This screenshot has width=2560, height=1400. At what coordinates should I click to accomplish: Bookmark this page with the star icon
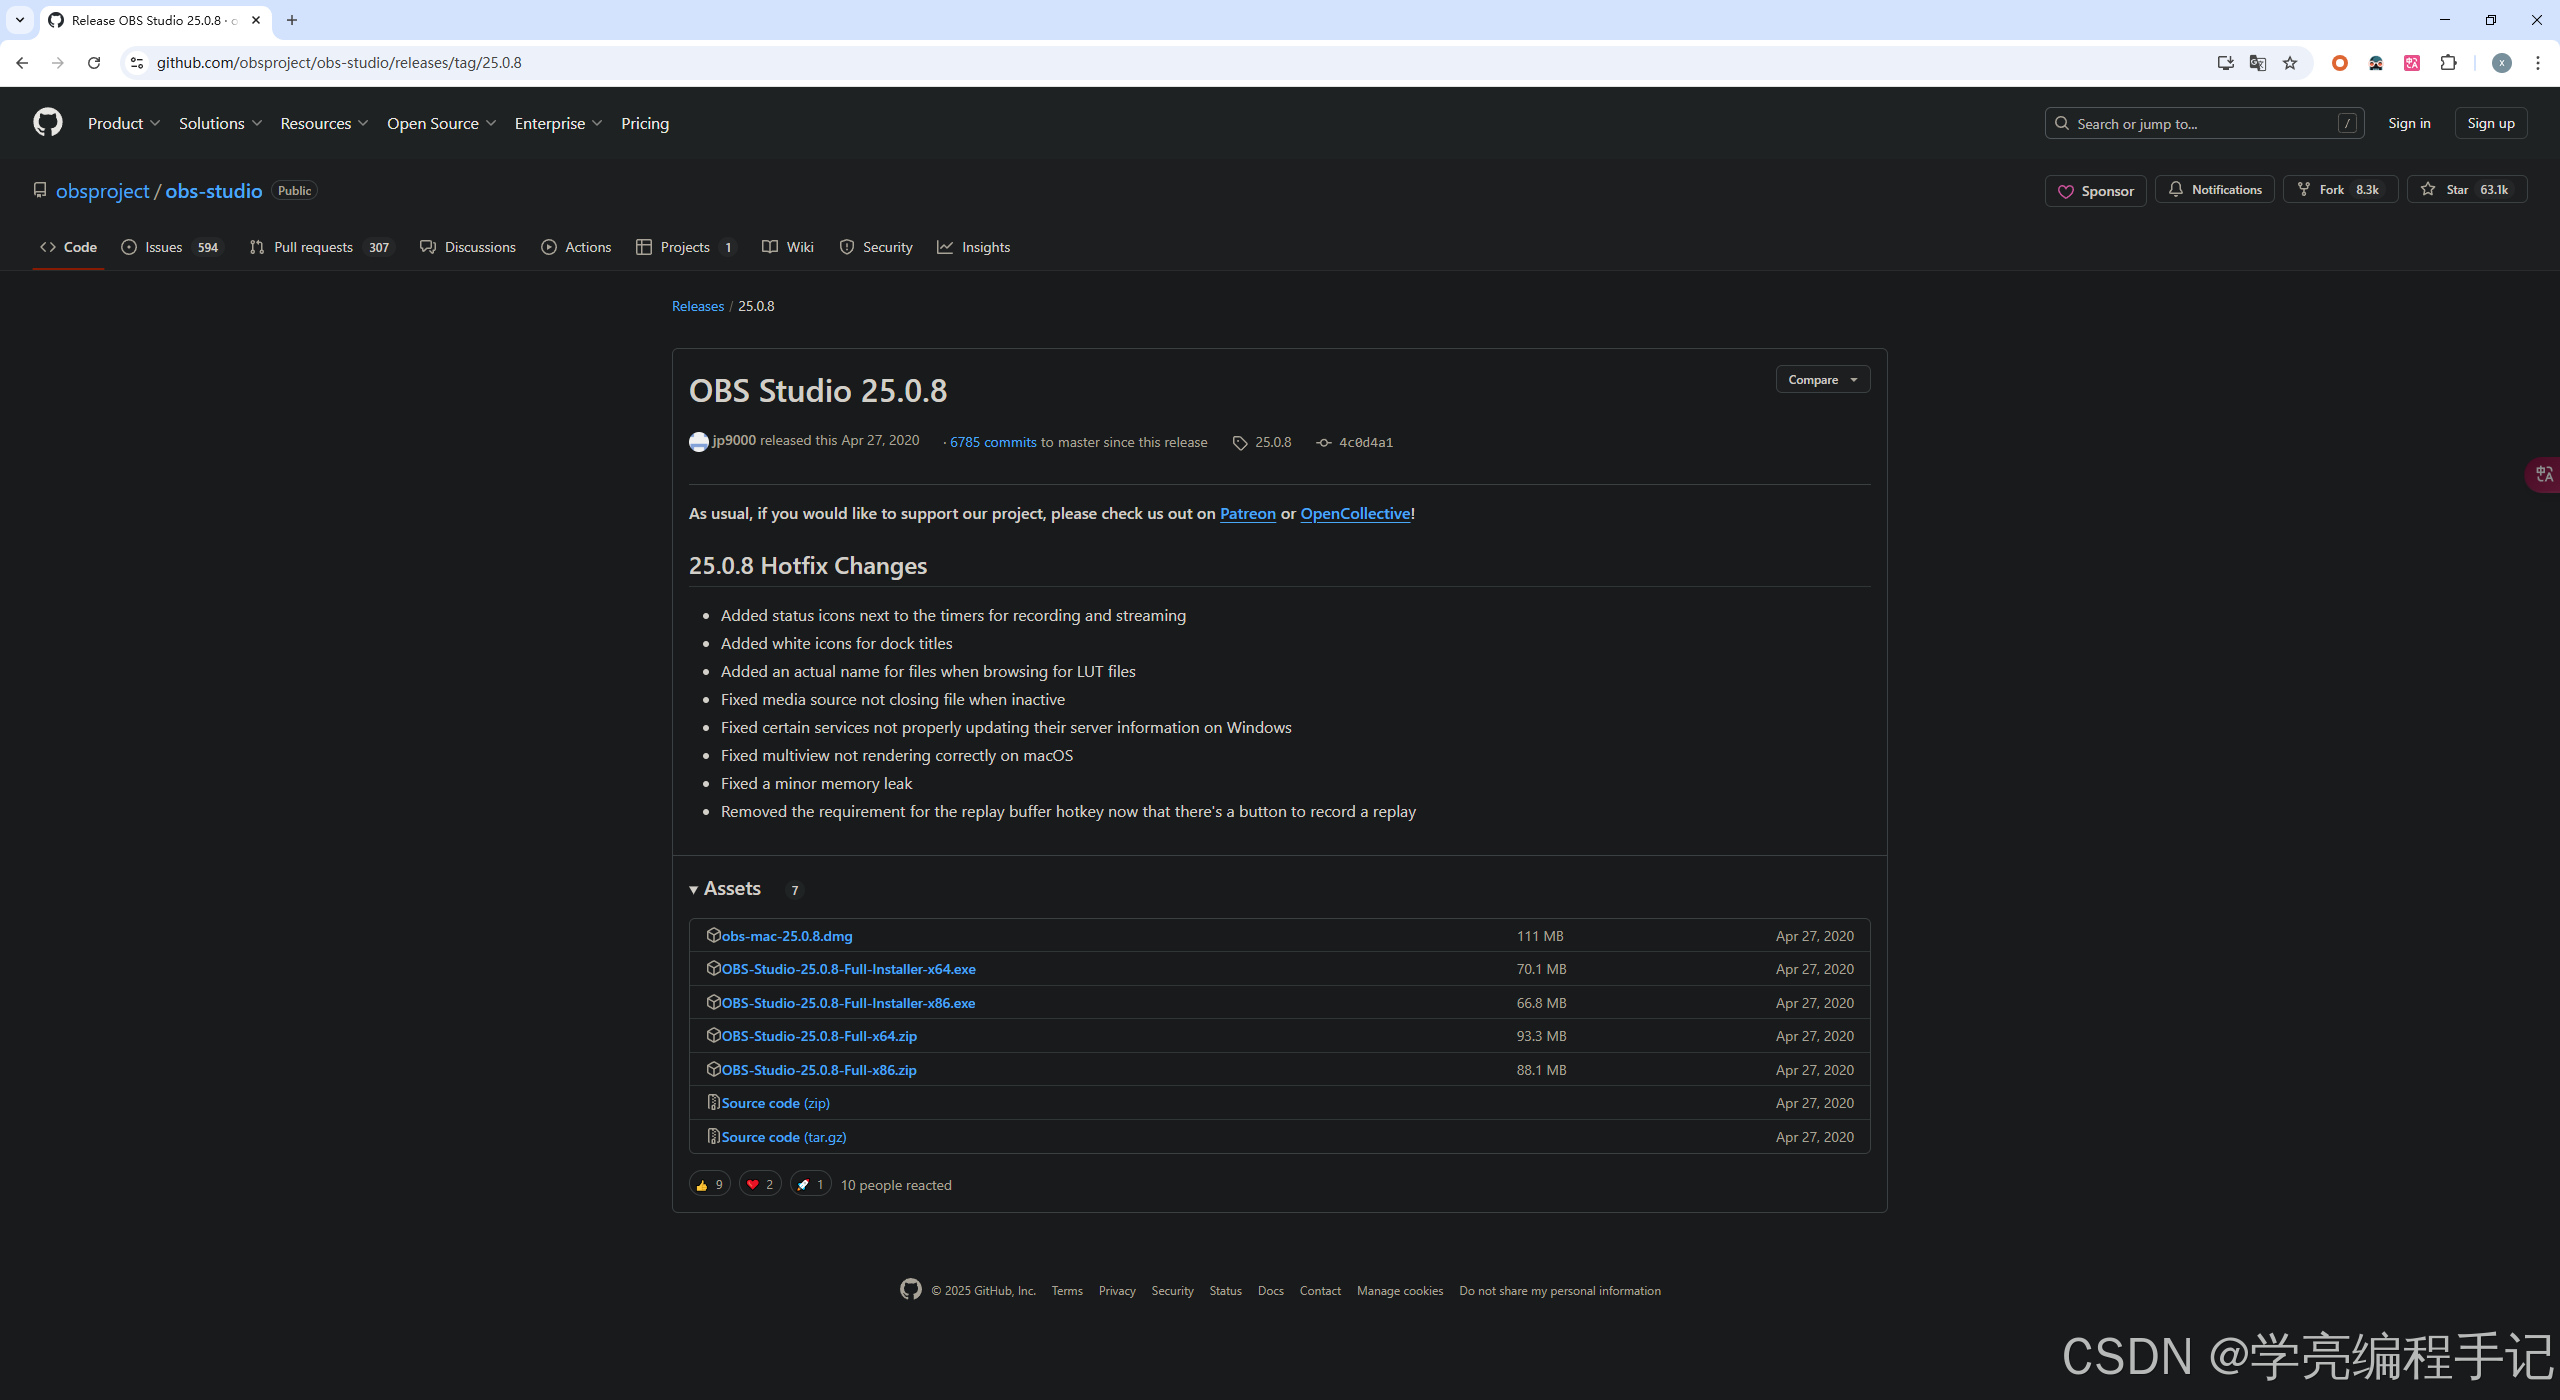click(2290, 63)
